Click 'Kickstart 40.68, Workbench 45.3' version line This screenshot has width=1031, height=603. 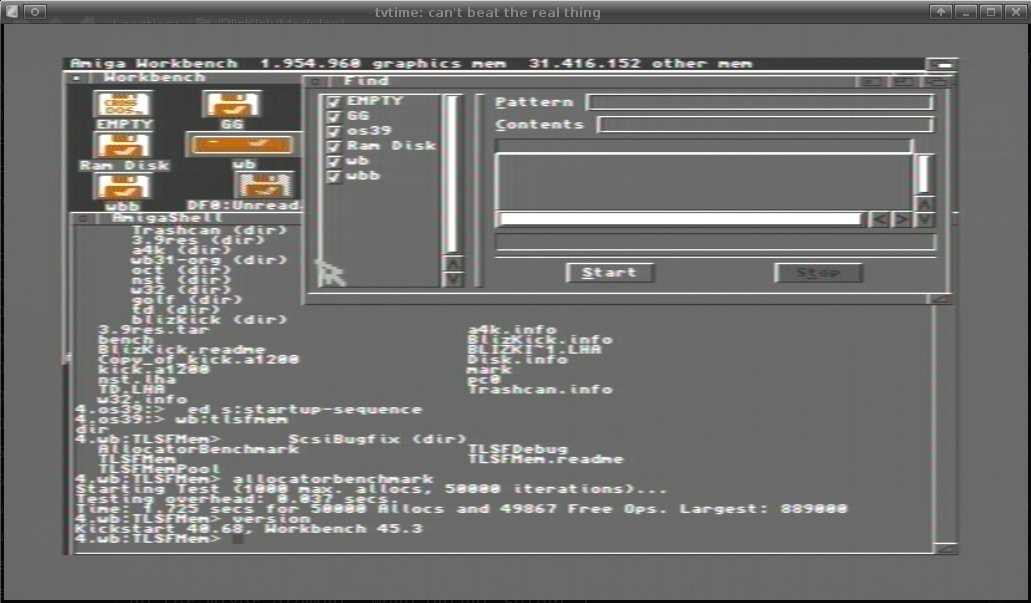(249, 529)
